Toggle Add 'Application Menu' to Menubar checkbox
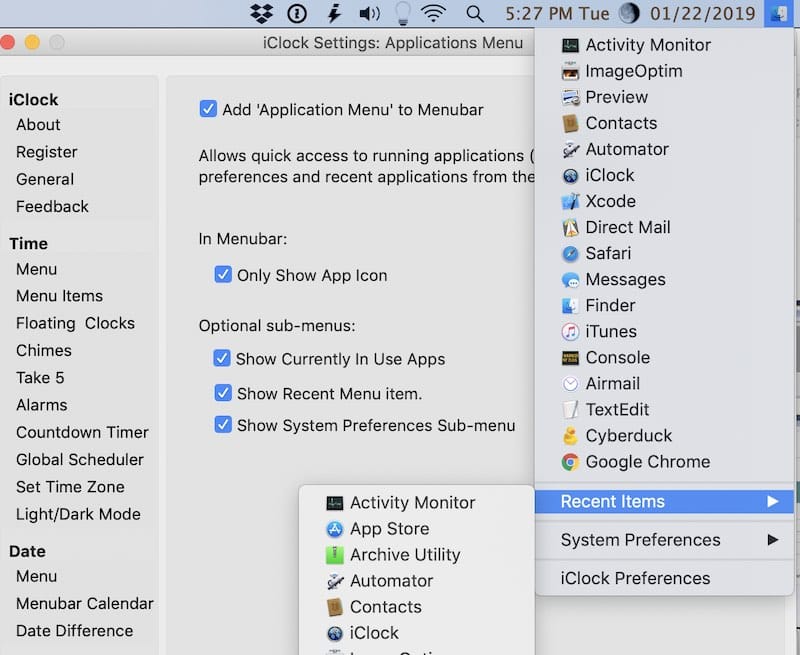The width and height of the screenshot is (800, 655). click(x=208, y=109)
